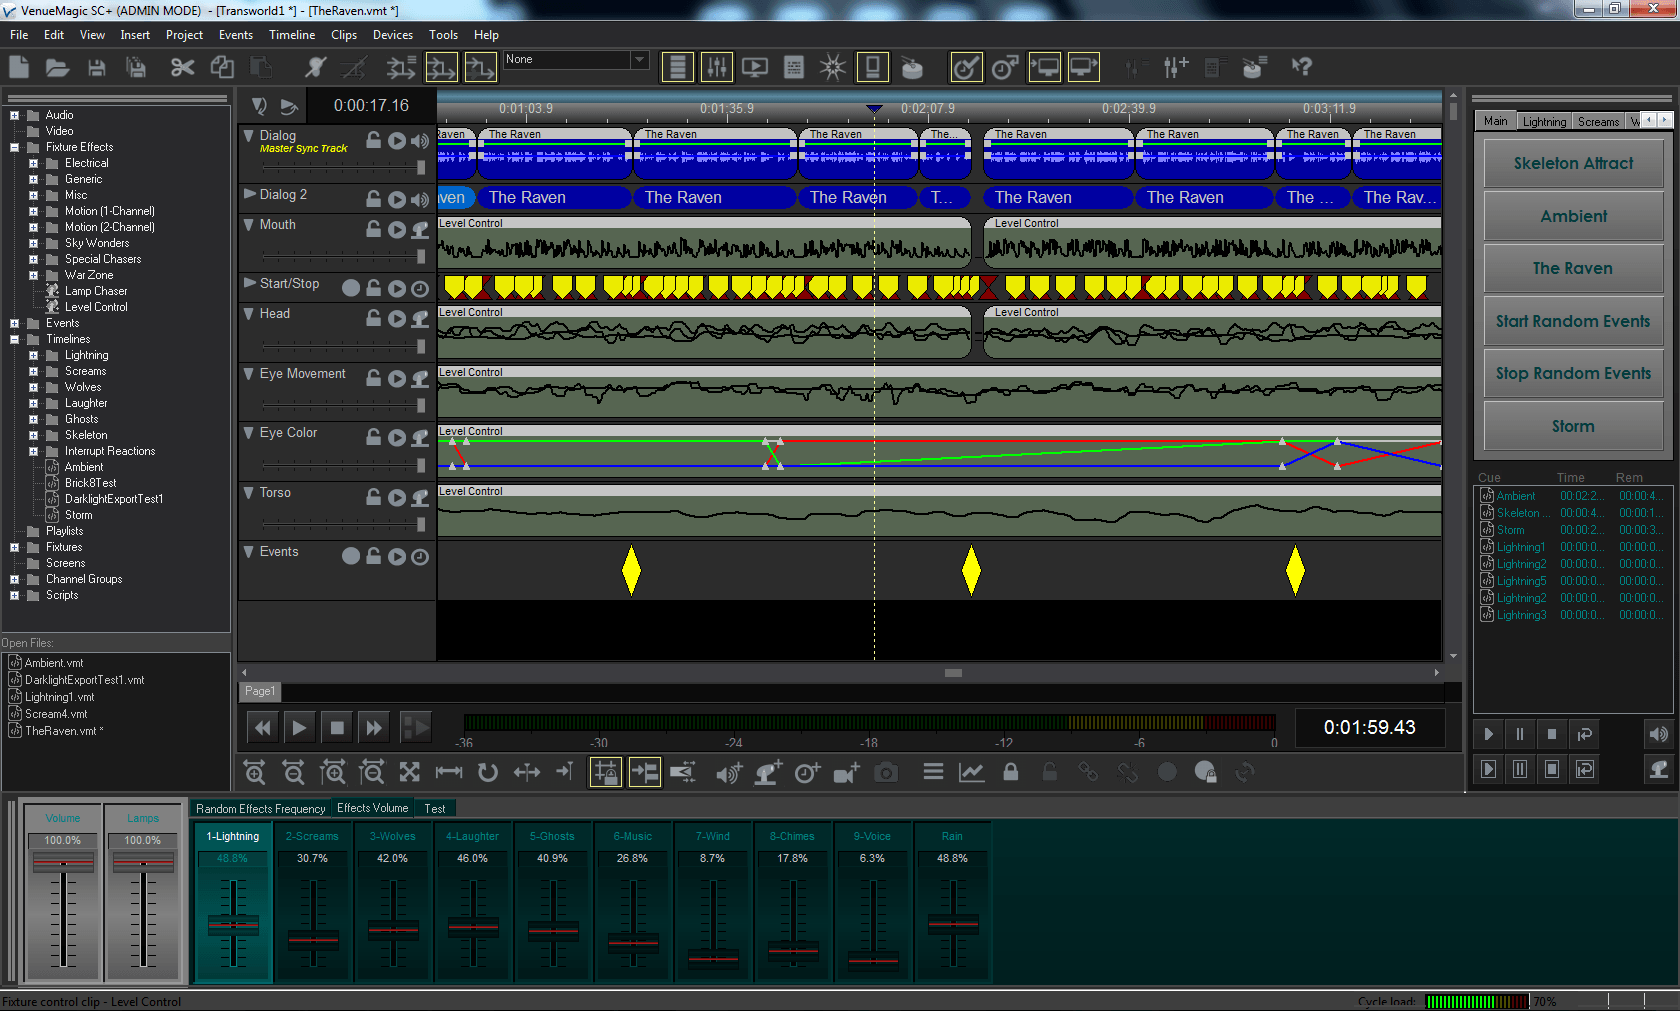Expand the Lightning timelines node
This screenshot has height=1011, width=1680.
(x=33, y=355)
